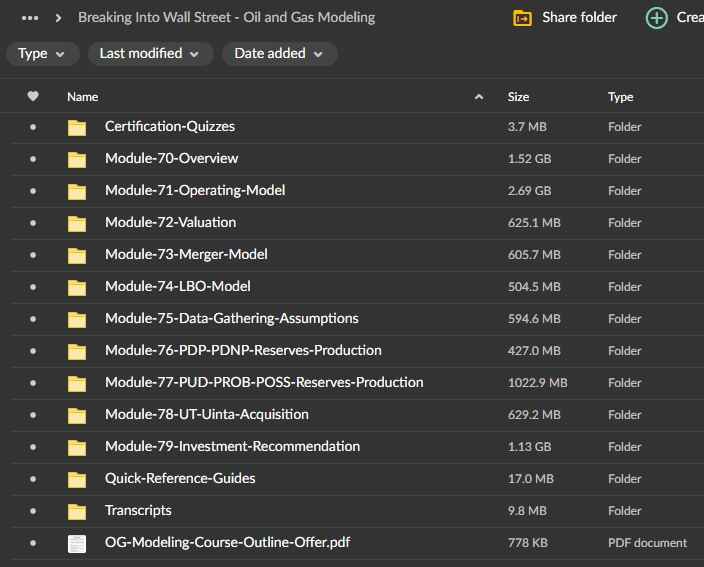The width and height of the screenshot is (704, 567).
Task: Click the Module-74-LBO-Model folder icon
Action: point(77,287)
